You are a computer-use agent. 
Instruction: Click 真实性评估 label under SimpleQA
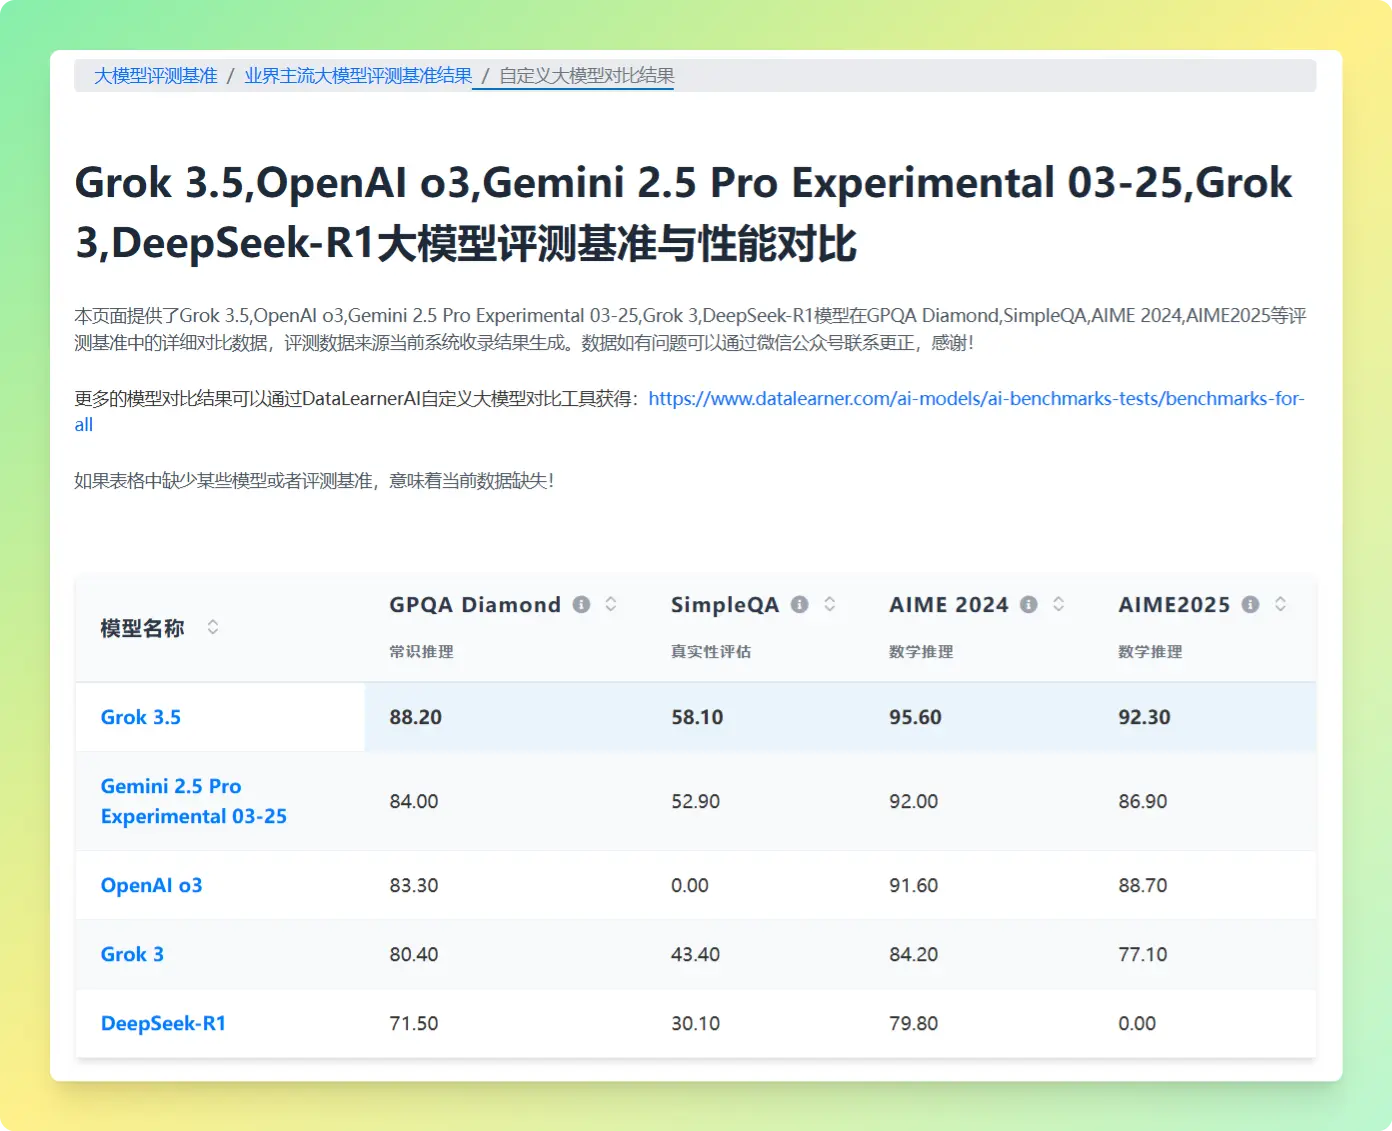tap(711, 651)
